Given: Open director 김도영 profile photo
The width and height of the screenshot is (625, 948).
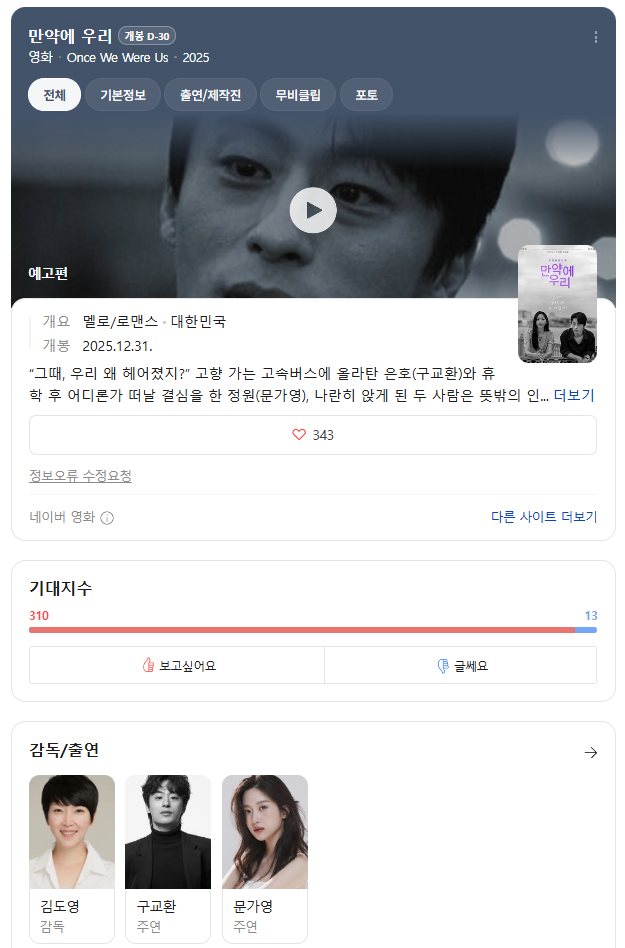Looking at the screenshot, I should pyautogui.click(x=72, y=832).
